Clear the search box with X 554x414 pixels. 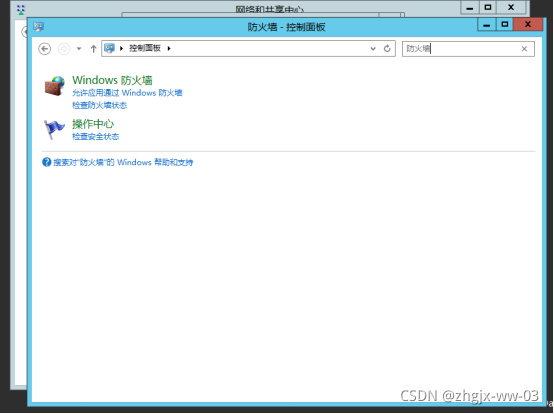click(524, 49)
